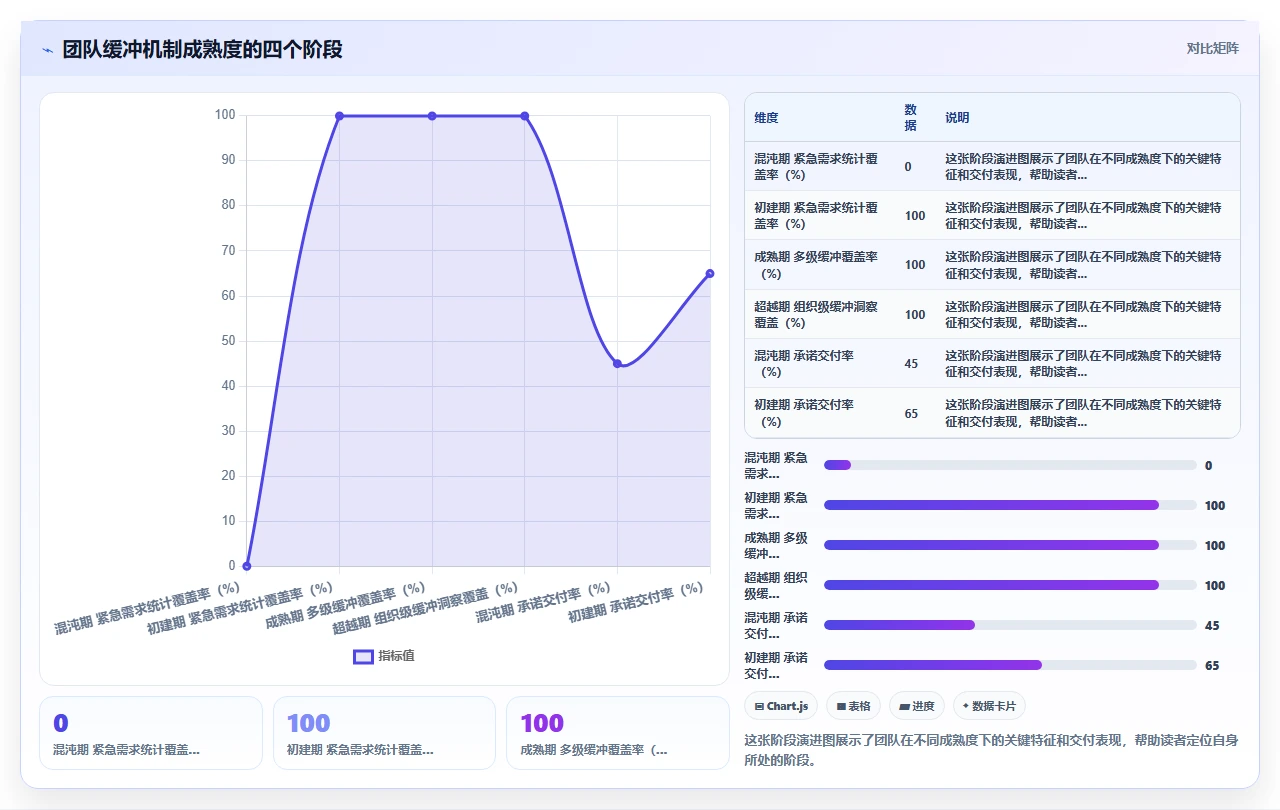
Task: Open the data card showing 100 成熟期
Action: pos(618,733)
